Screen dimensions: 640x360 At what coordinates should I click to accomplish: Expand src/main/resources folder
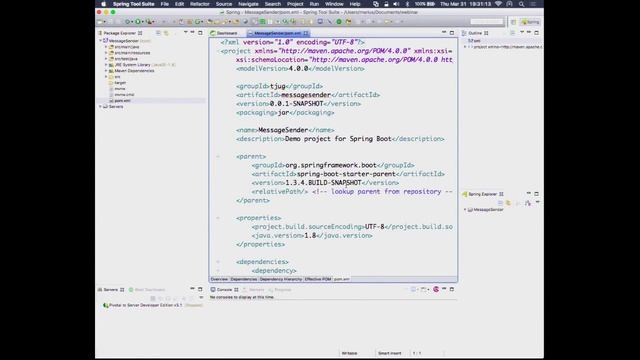pyautogui.click(x=106, y=53)
